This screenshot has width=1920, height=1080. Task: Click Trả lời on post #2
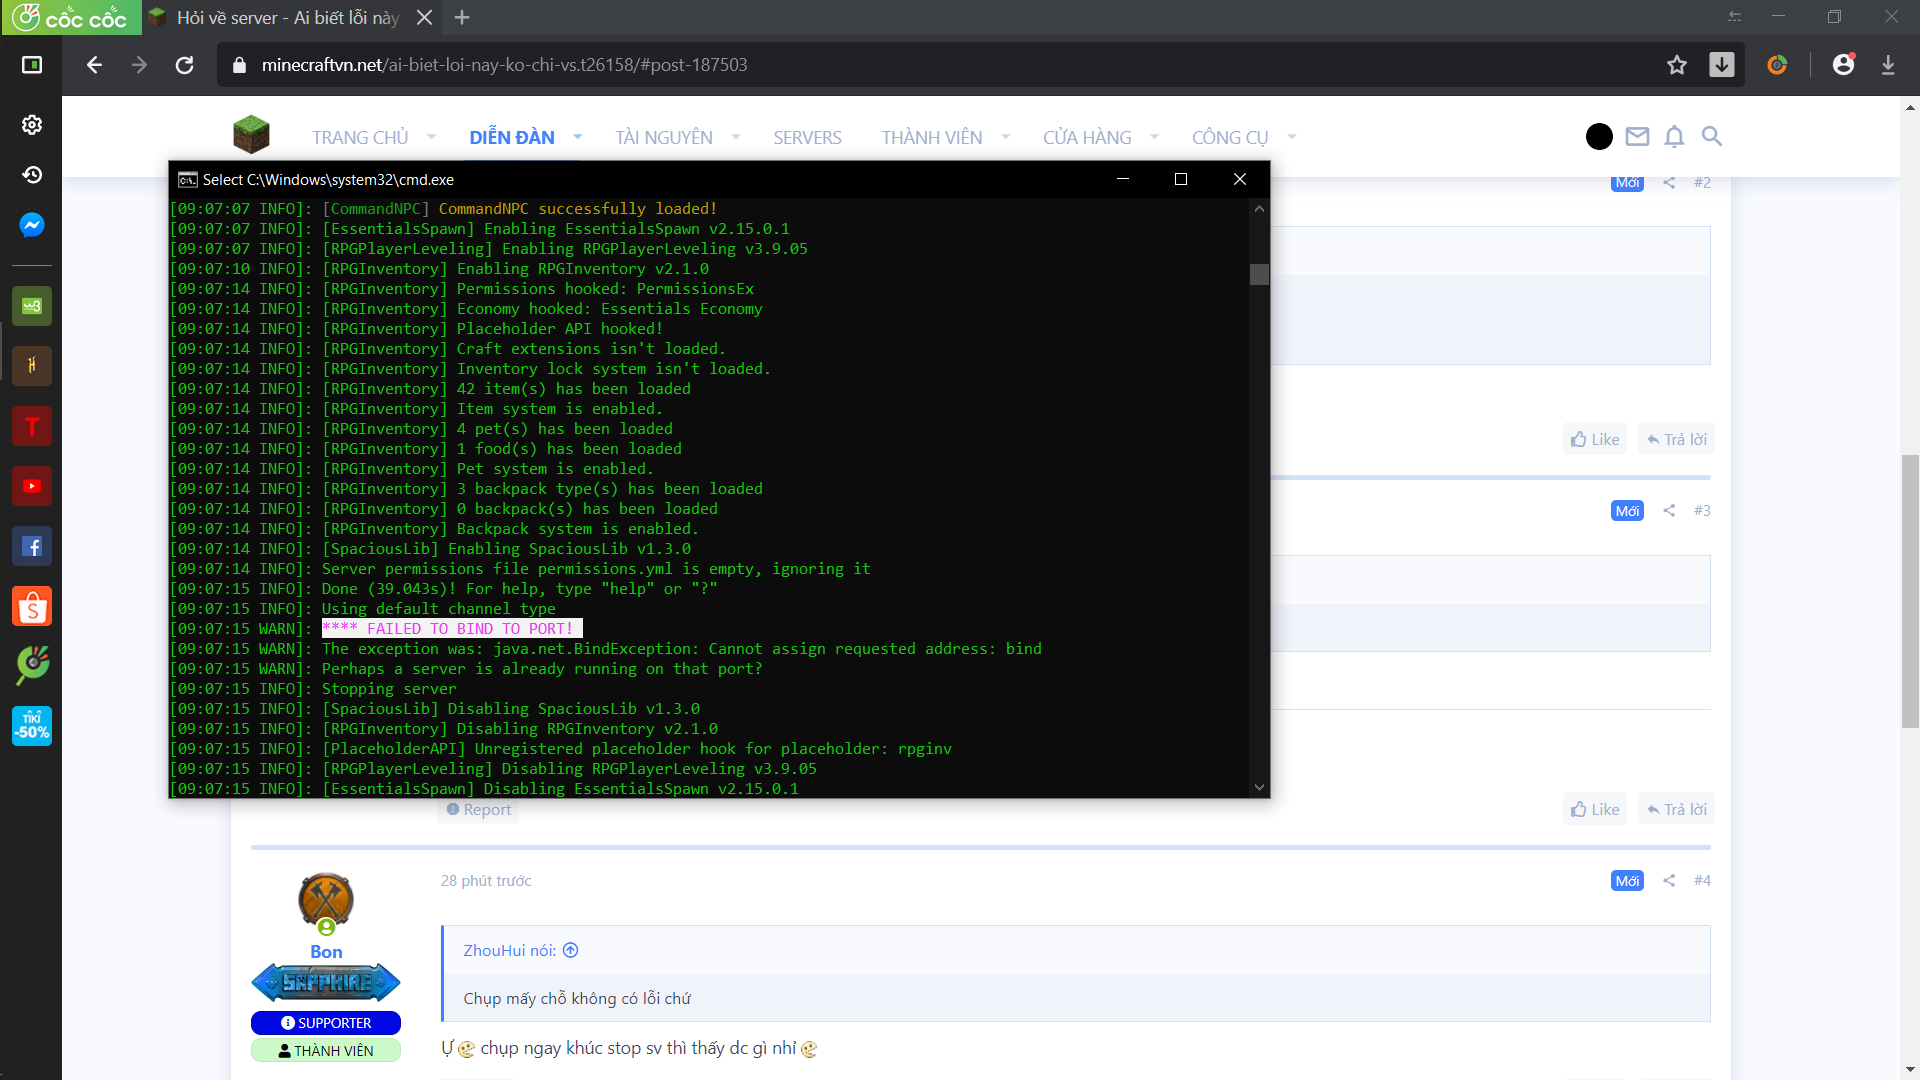[1677, 439]
